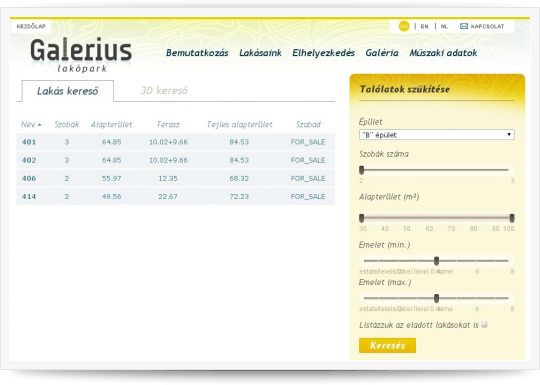This screenshot has width=540, height=385.
Task: Click the Emelet (max.) slider handle
Action: pos(436,298)
